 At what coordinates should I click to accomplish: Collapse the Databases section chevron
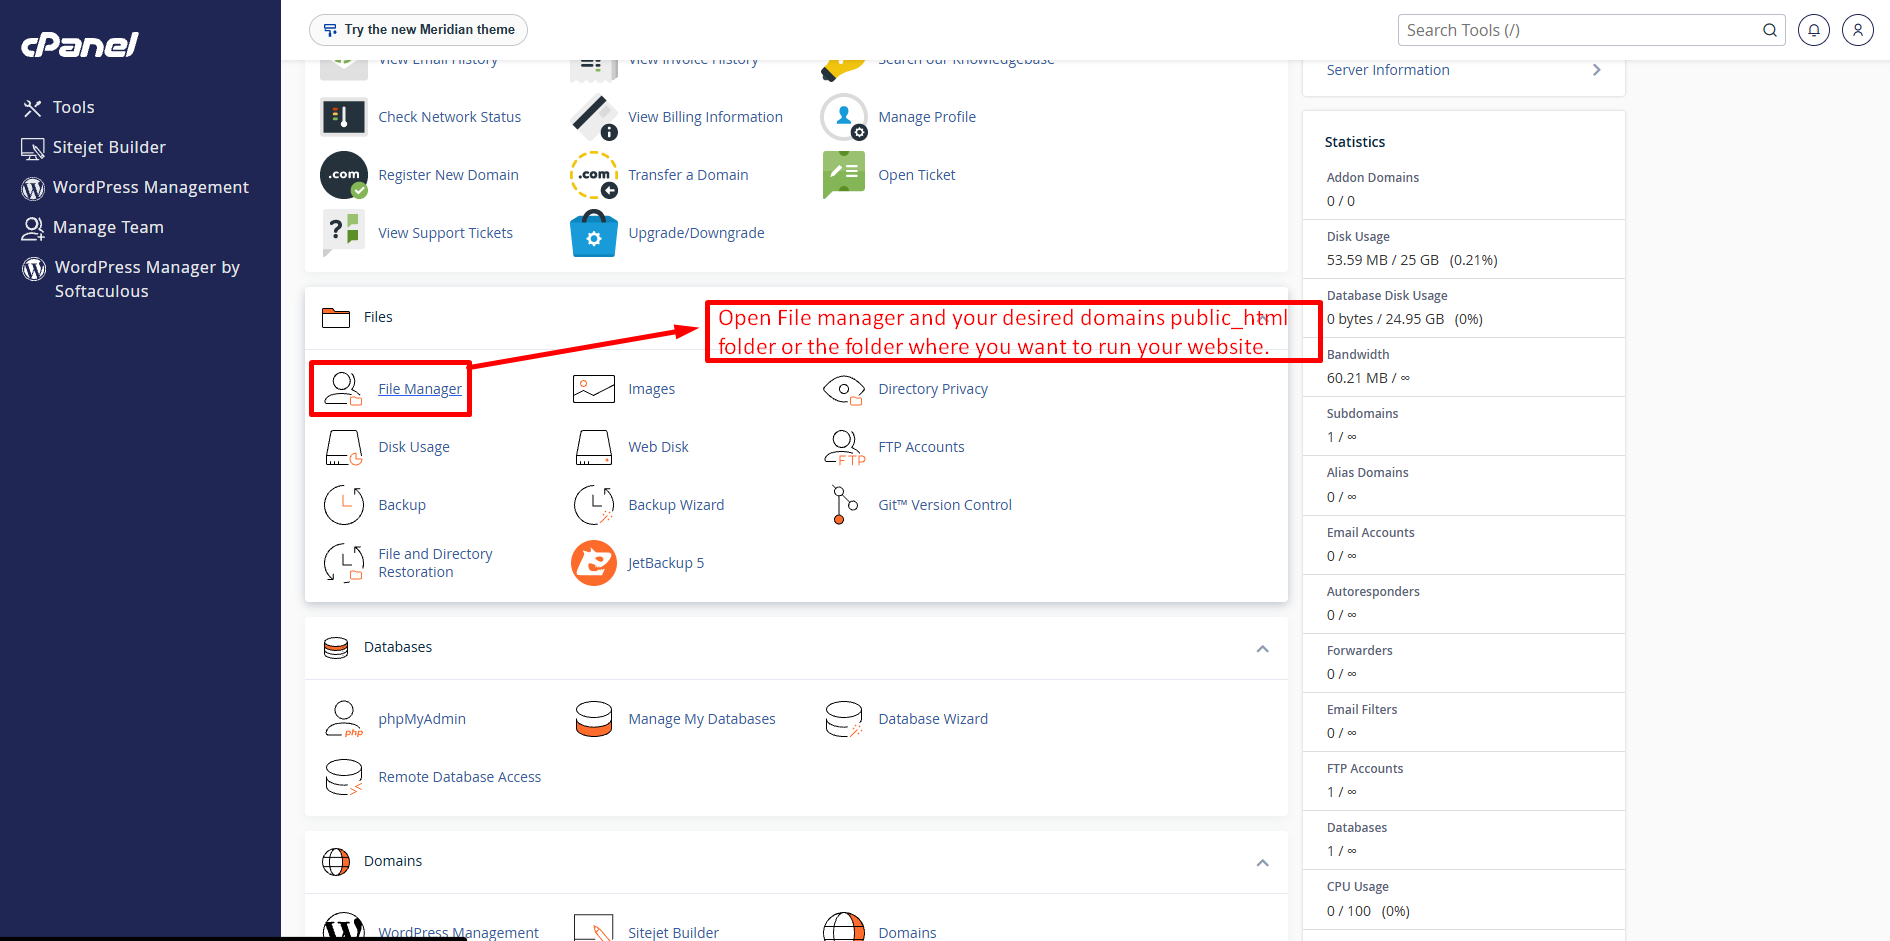point(1262,649)
